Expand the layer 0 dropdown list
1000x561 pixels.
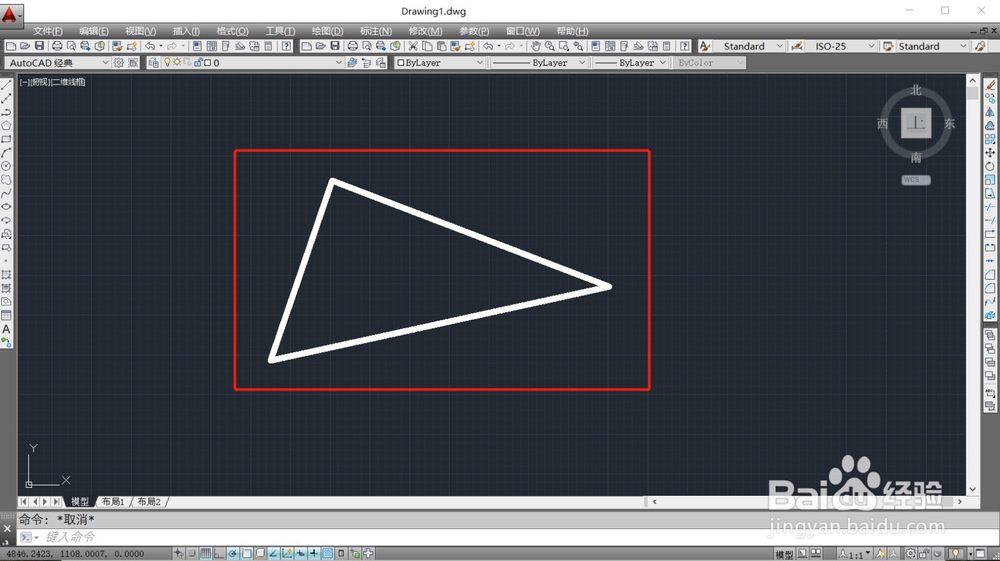tap(339, 62)
